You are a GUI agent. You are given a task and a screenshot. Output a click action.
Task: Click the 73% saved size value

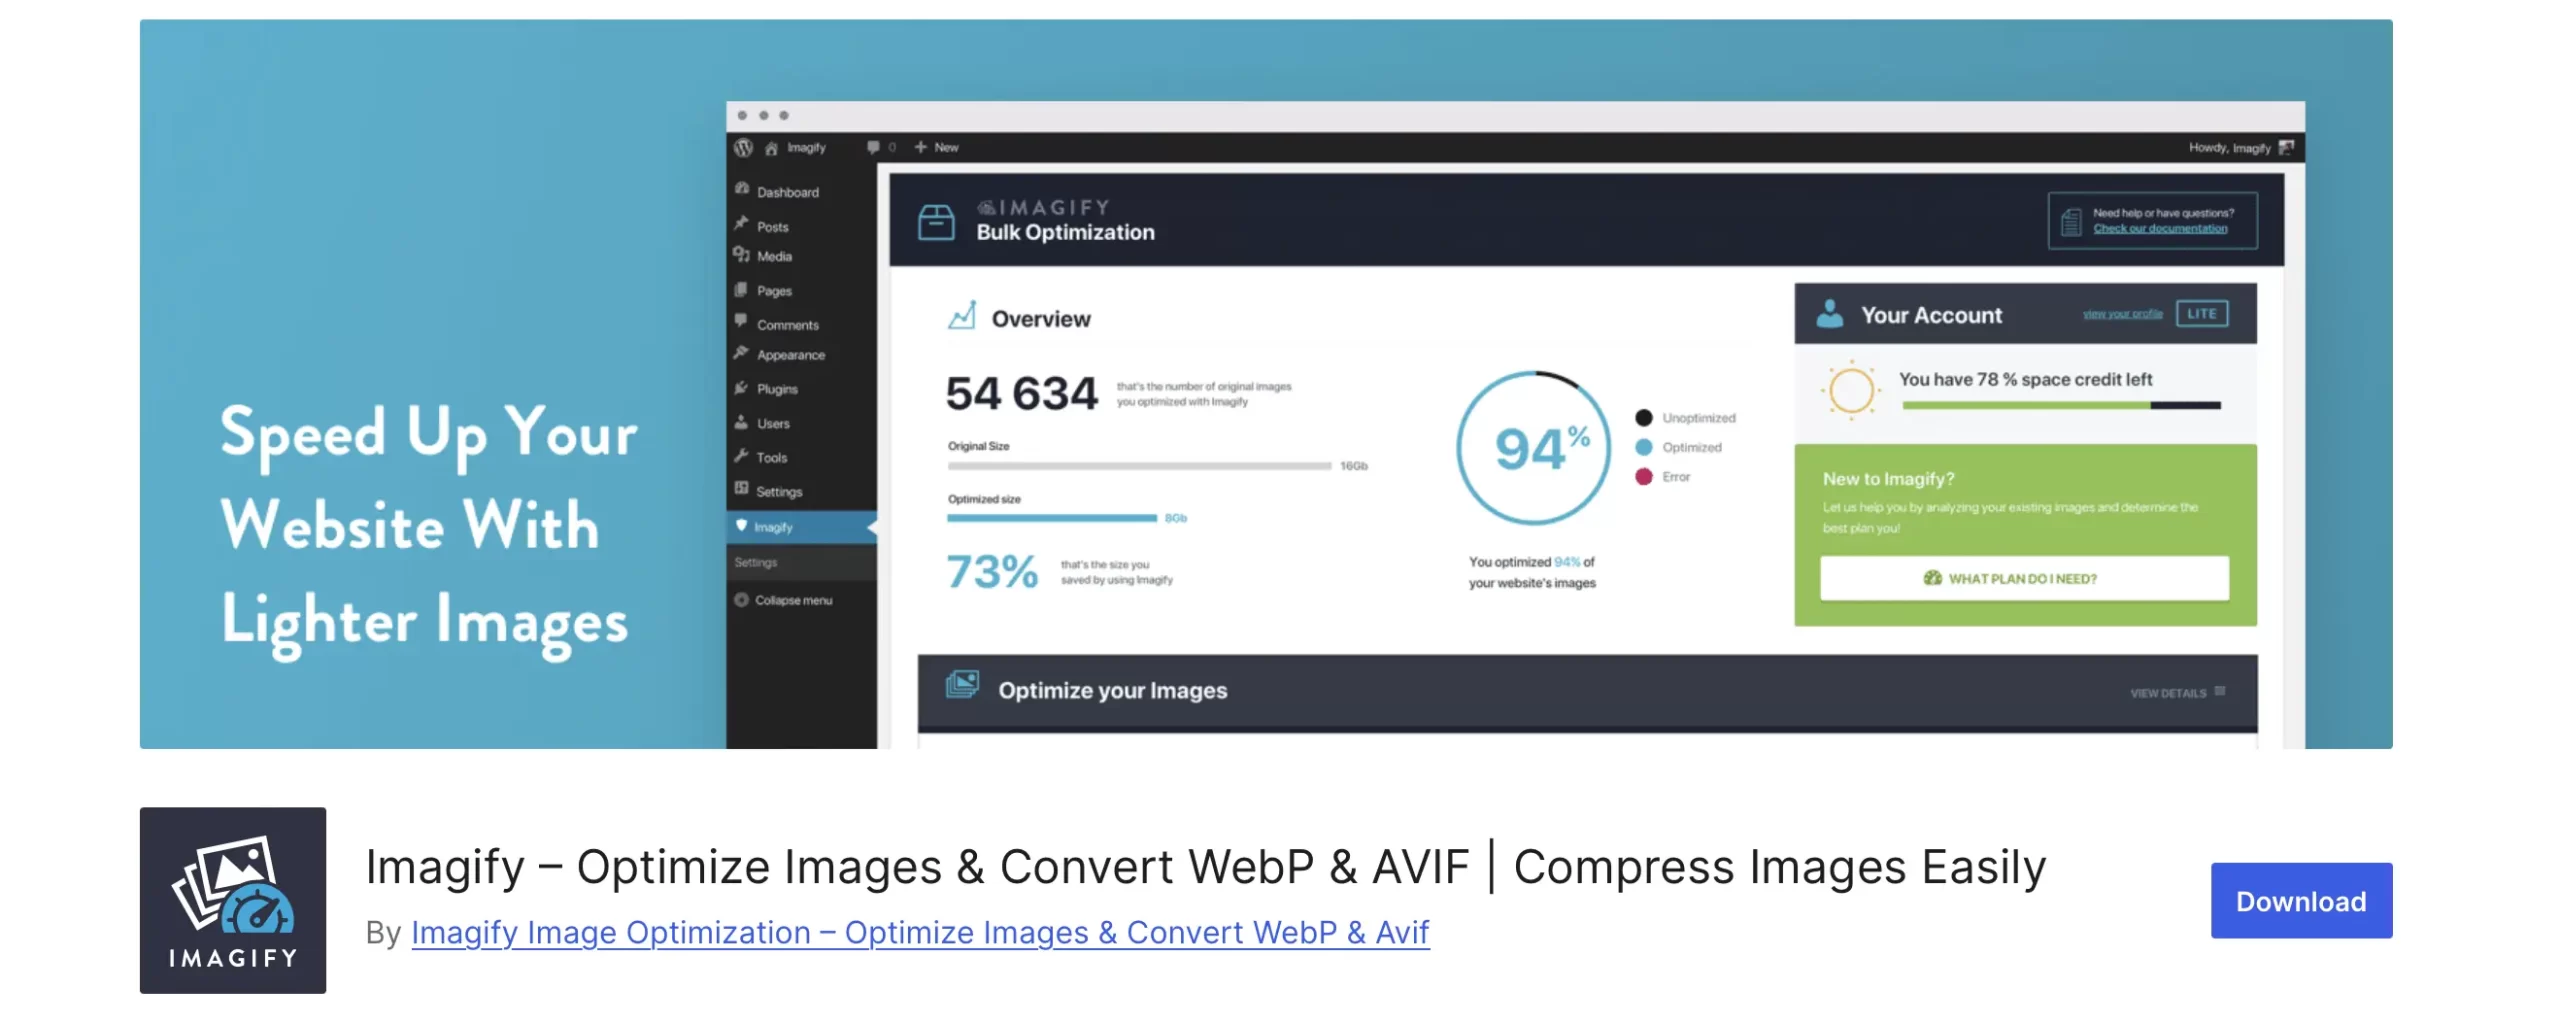[992, 572]
